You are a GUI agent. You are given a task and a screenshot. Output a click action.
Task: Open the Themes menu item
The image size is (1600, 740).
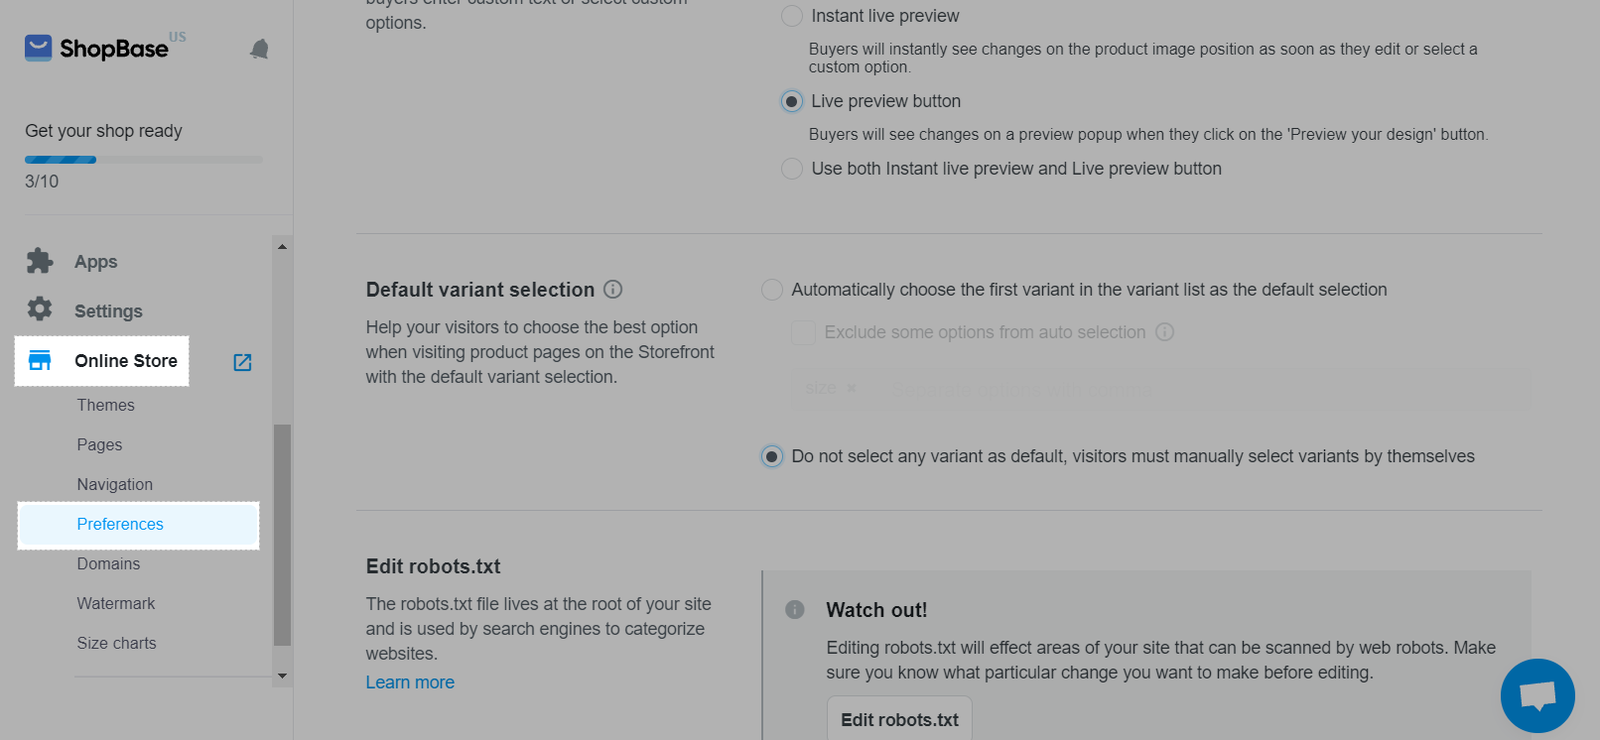(106, 405)
